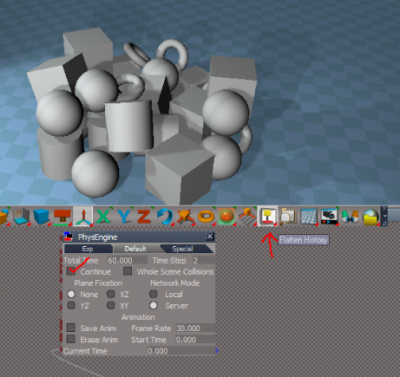Click the orange object on grid icon
The height and width of the screenshot is (377, 400).
tap(247, 216)
